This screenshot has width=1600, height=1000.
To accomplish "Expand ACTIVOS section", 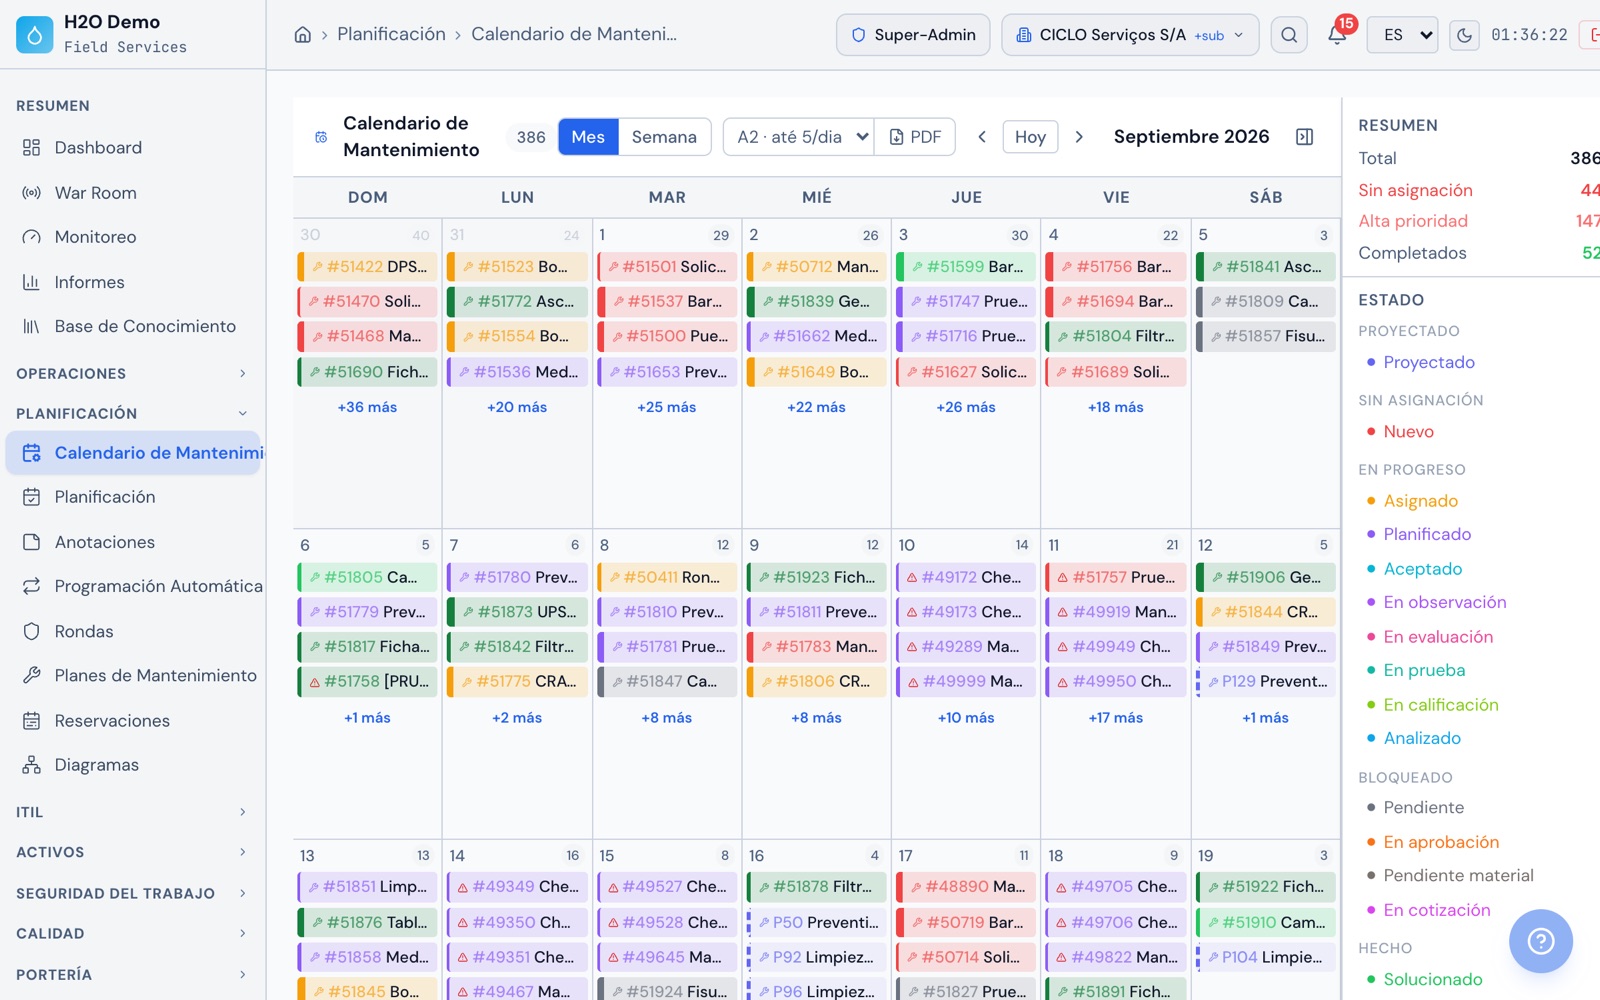I will point(130,852).
